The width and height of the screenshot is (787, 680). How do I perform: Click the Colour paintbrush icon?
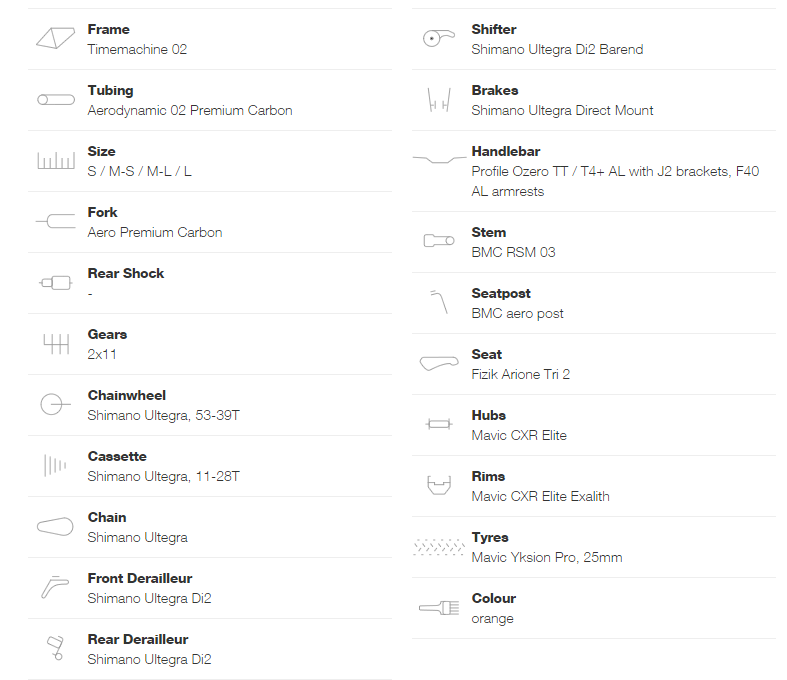click(x=439, y=608)
